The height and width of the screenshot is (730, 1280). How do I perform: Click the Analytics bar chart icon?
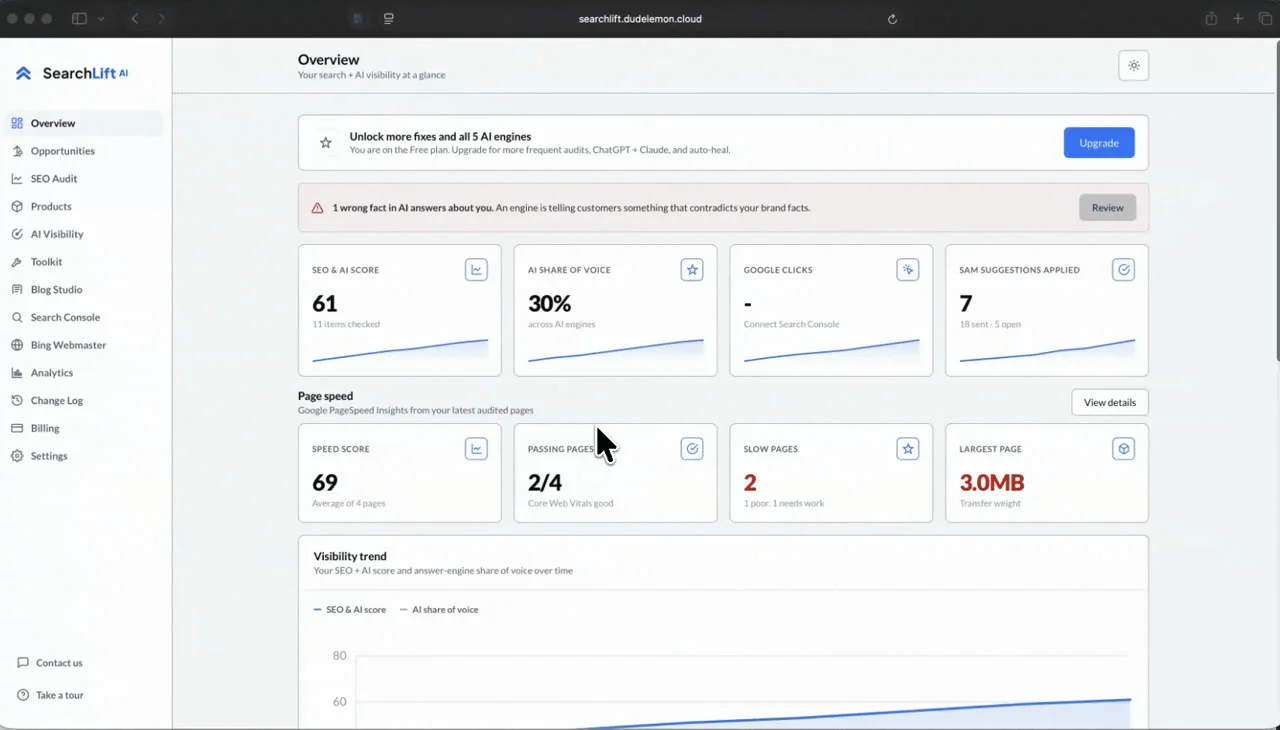[x=17, y=373]
